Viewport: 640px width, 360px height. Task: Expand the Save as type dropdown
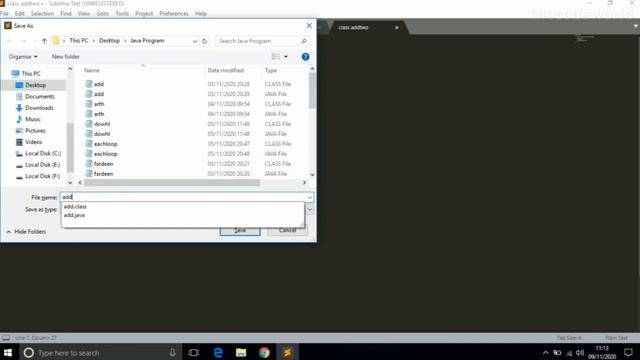pos(310,209)
